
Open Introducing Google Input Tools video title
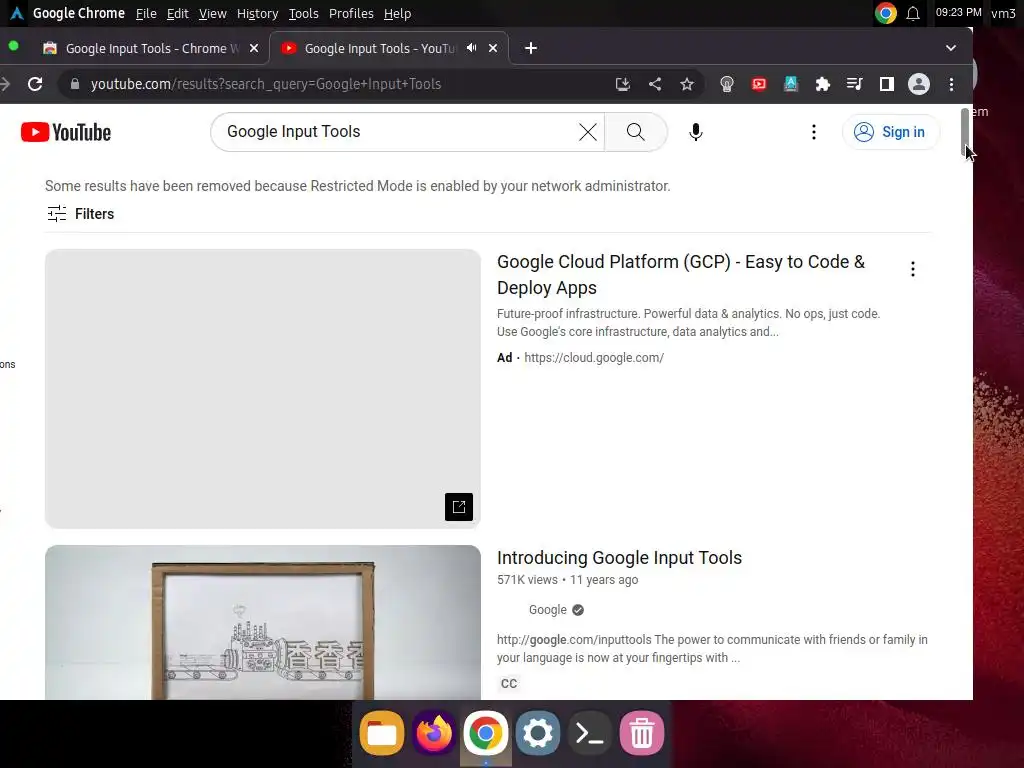coord(619,558)
